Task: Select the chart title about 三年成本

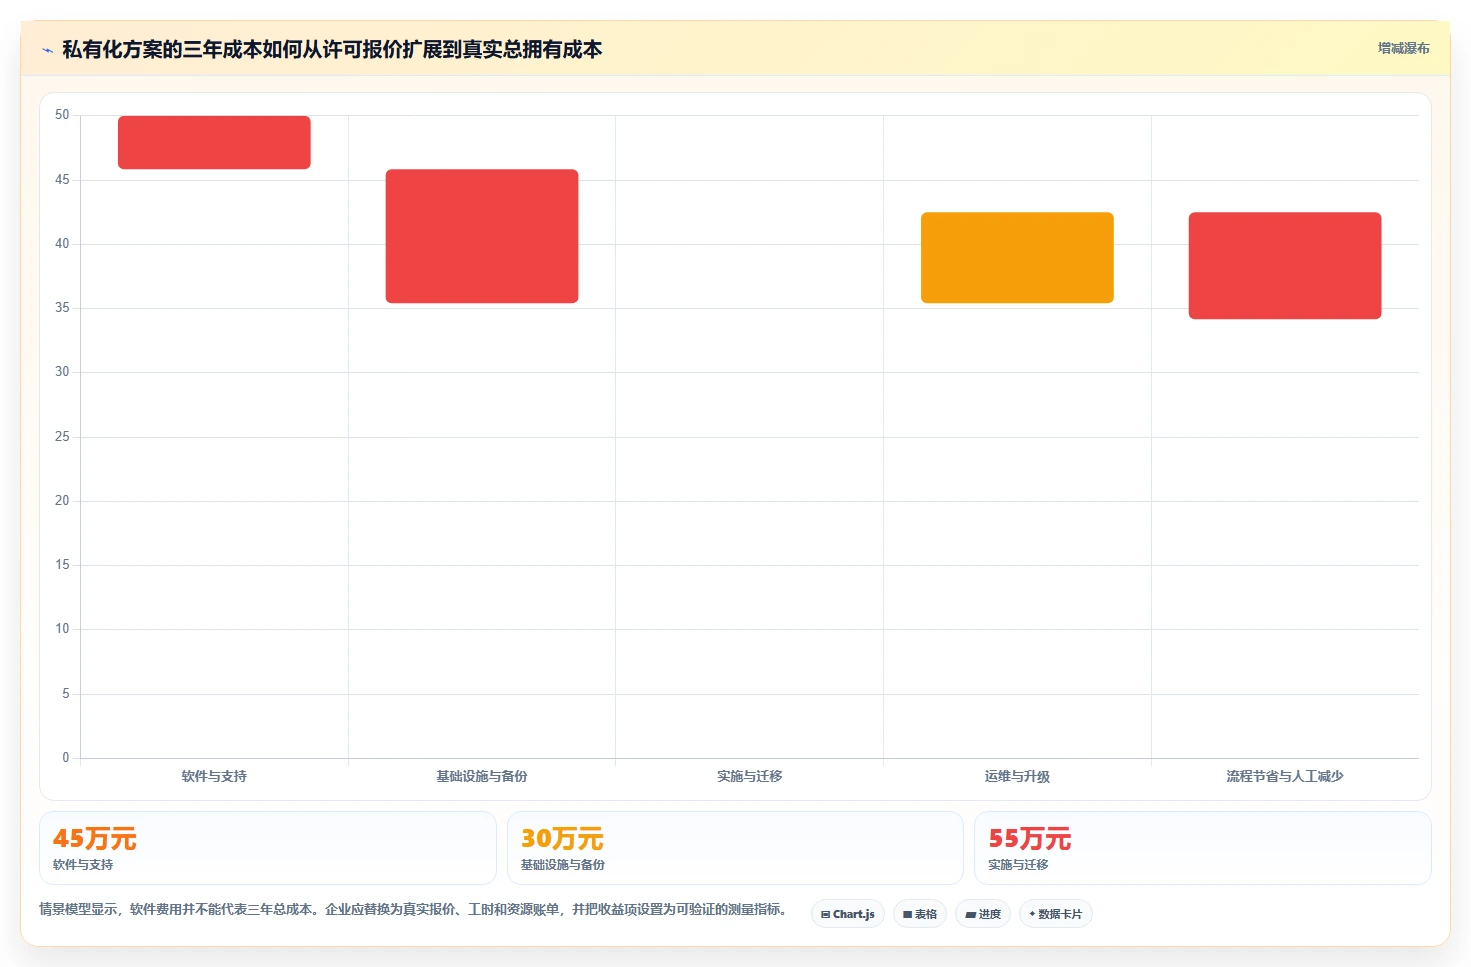Action: click(332, 49)
